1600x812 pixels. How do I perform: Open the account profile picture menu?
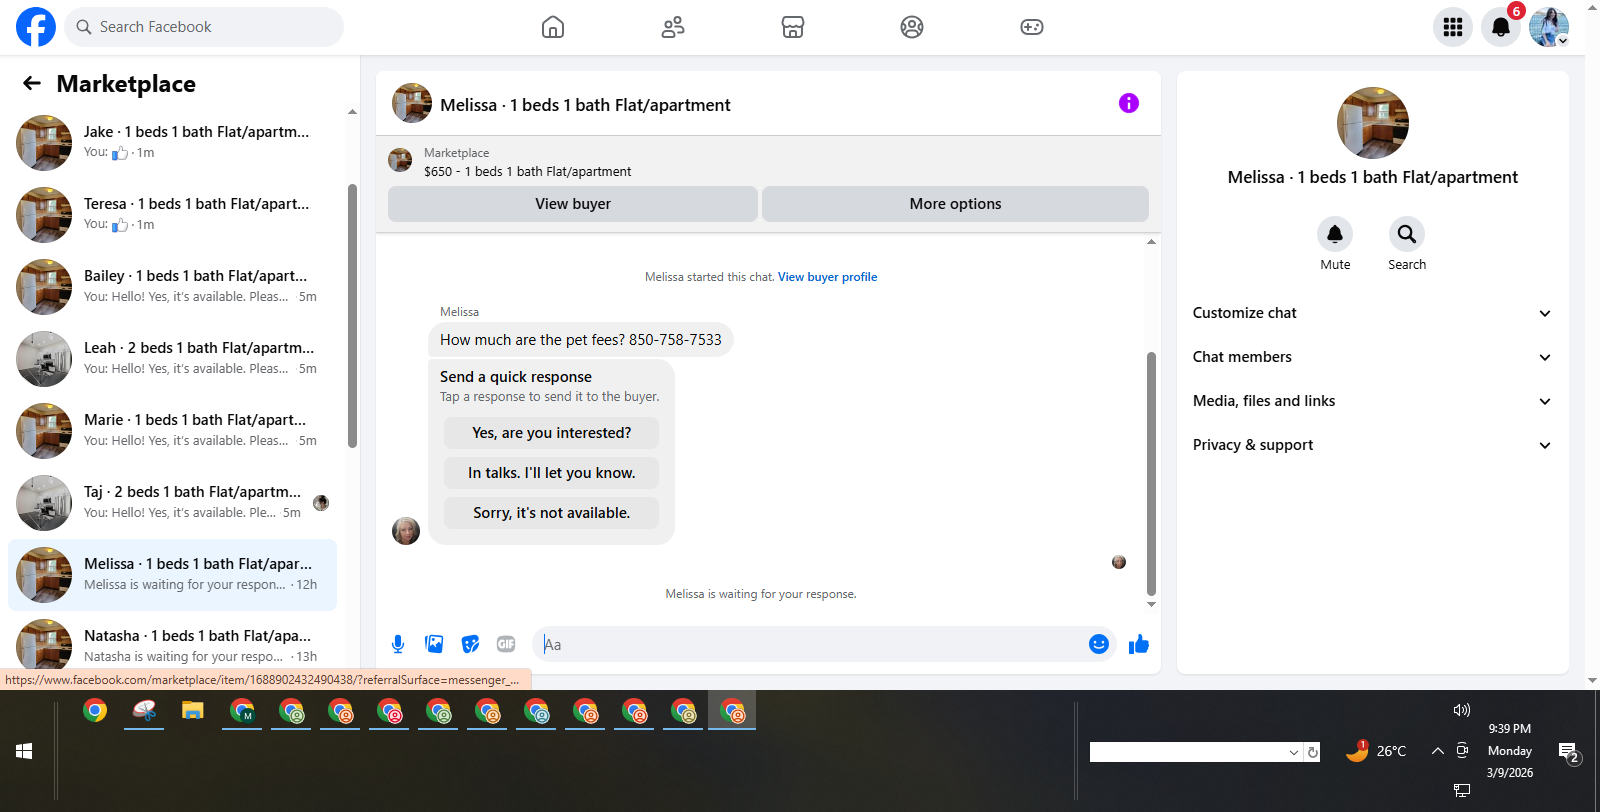coord(1549,27)
